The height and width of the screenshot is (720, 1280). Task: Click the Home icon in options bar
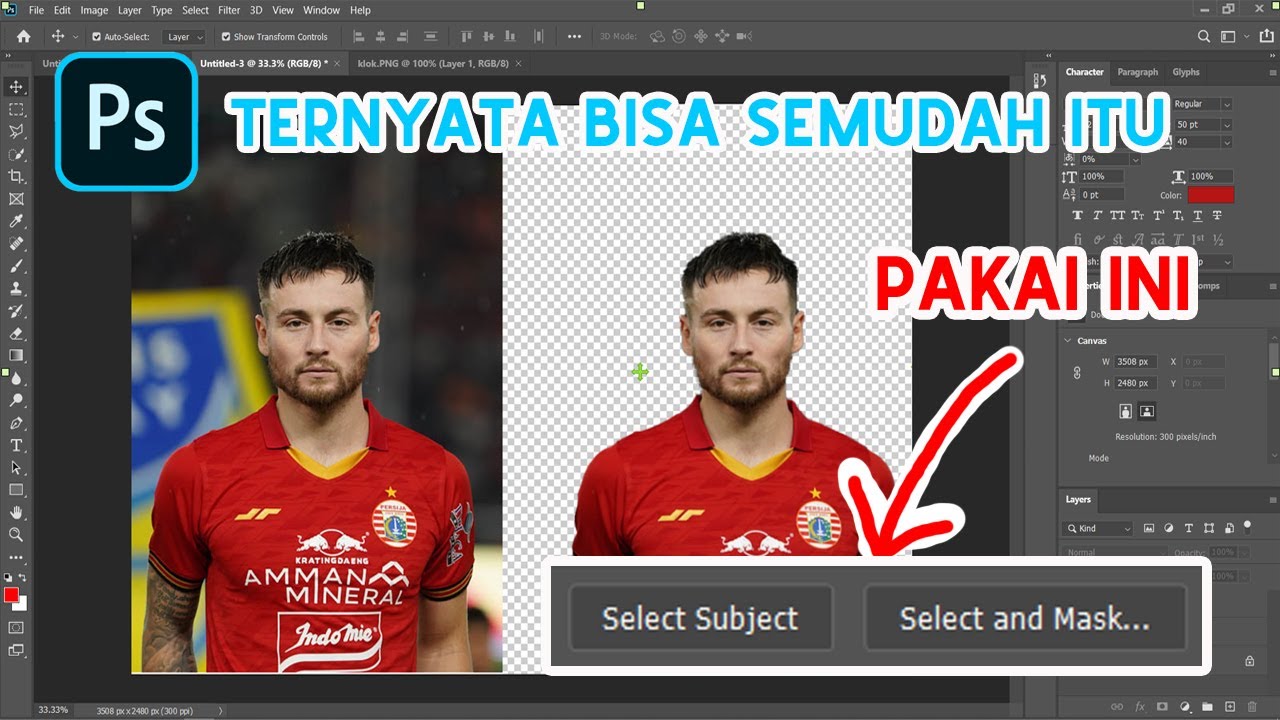coord(24,36)
